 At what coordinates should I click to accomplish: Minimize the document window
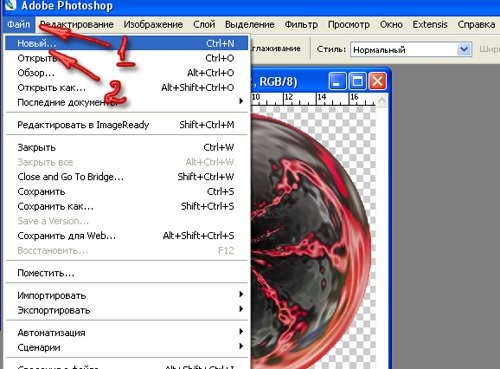pyautogui.click(x=337, y=81)
